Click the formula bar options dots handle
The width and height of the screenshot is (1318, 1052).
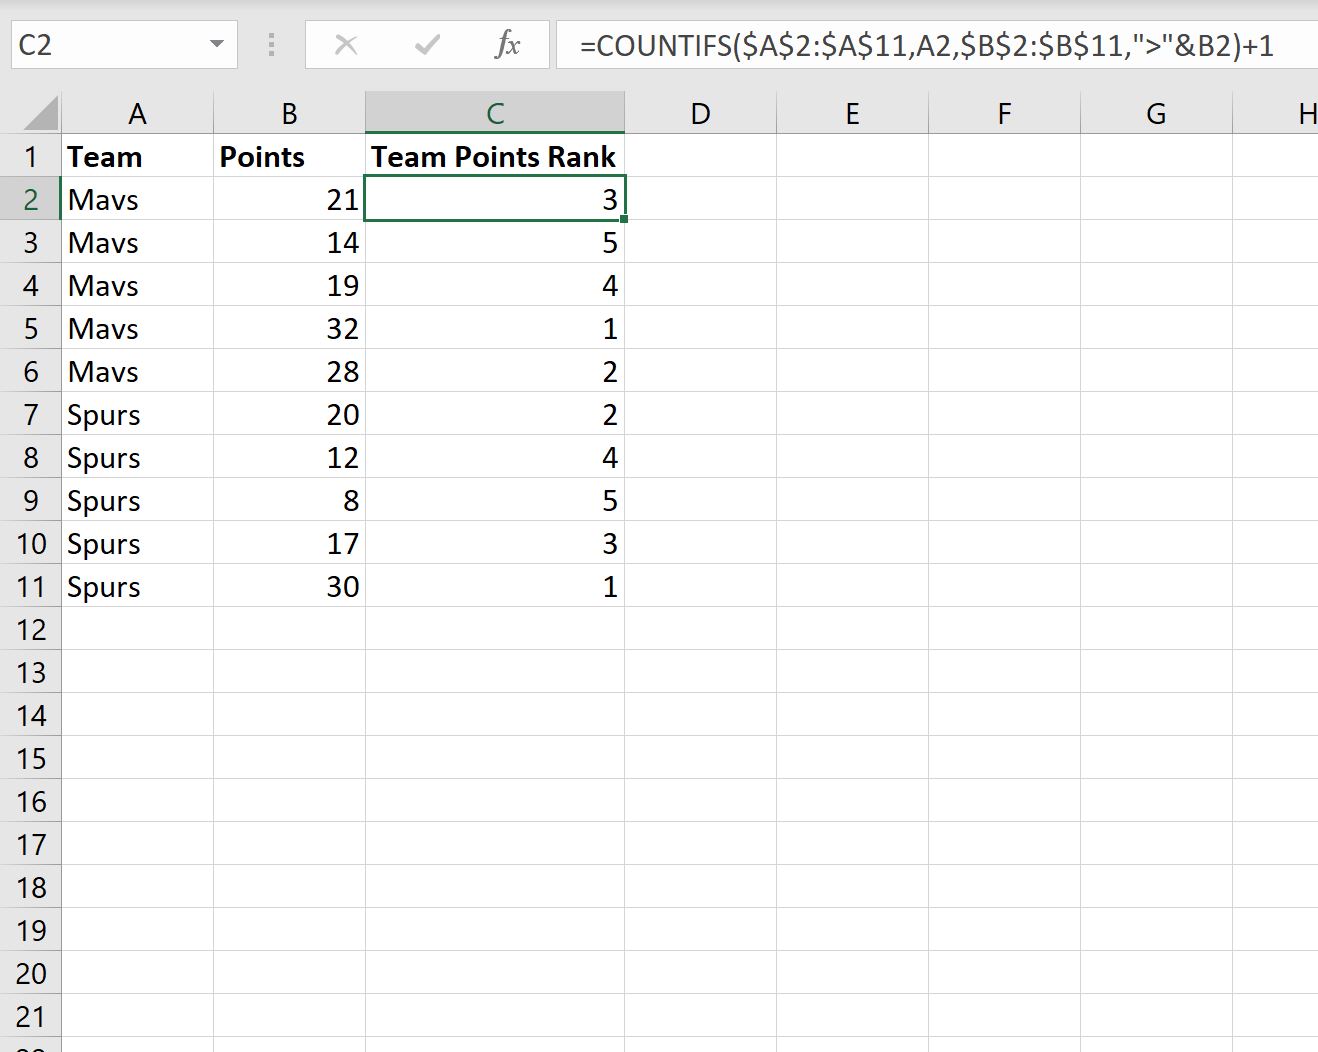tap(271, 45)
